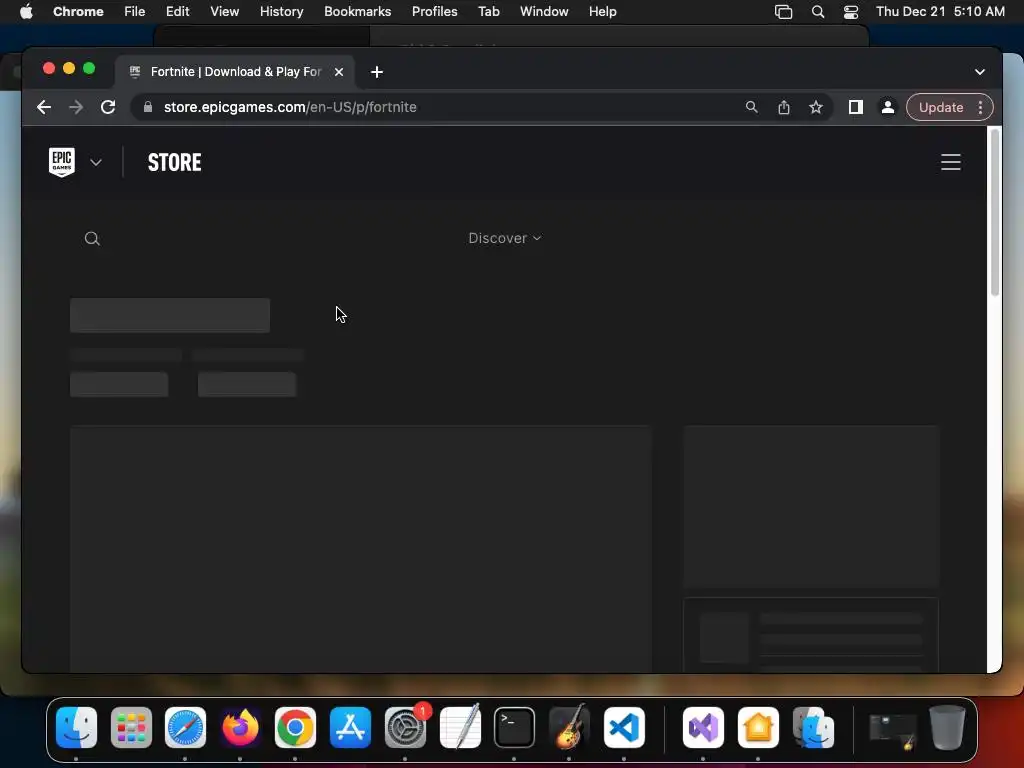Open Visual Studio from the dock
The image size is (1024, 768).
click(x=703, y=728)
